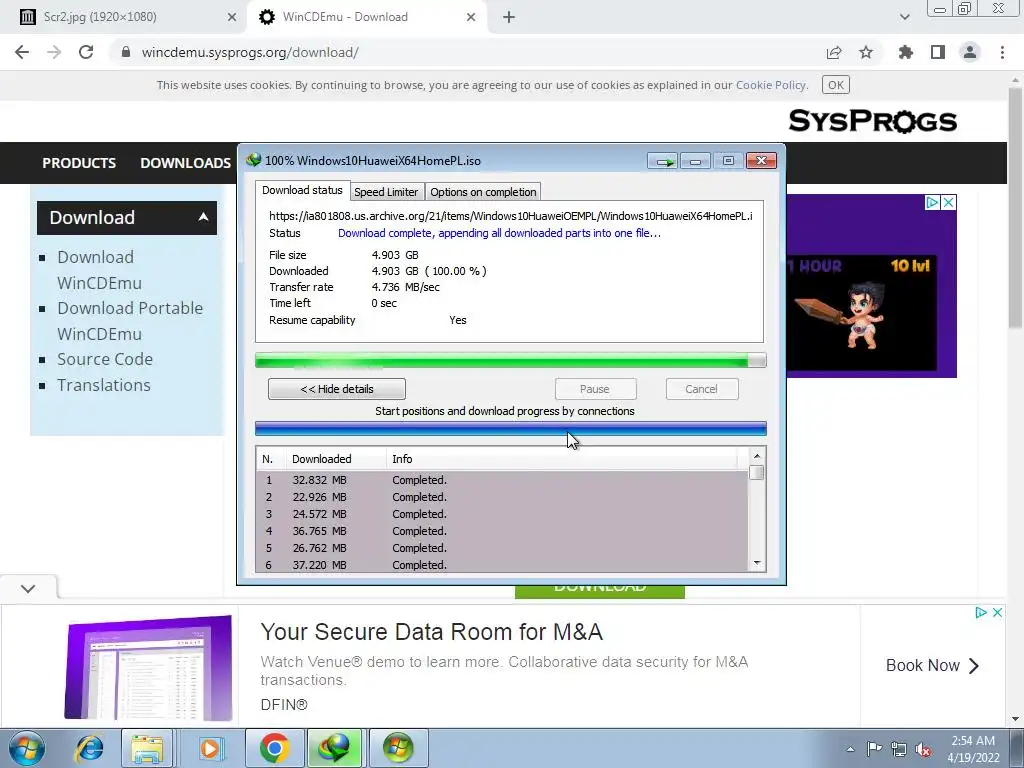This screenshot has width=1024, height=768.
Task: Click the Downloaded column header
Action: click(336, 459)
